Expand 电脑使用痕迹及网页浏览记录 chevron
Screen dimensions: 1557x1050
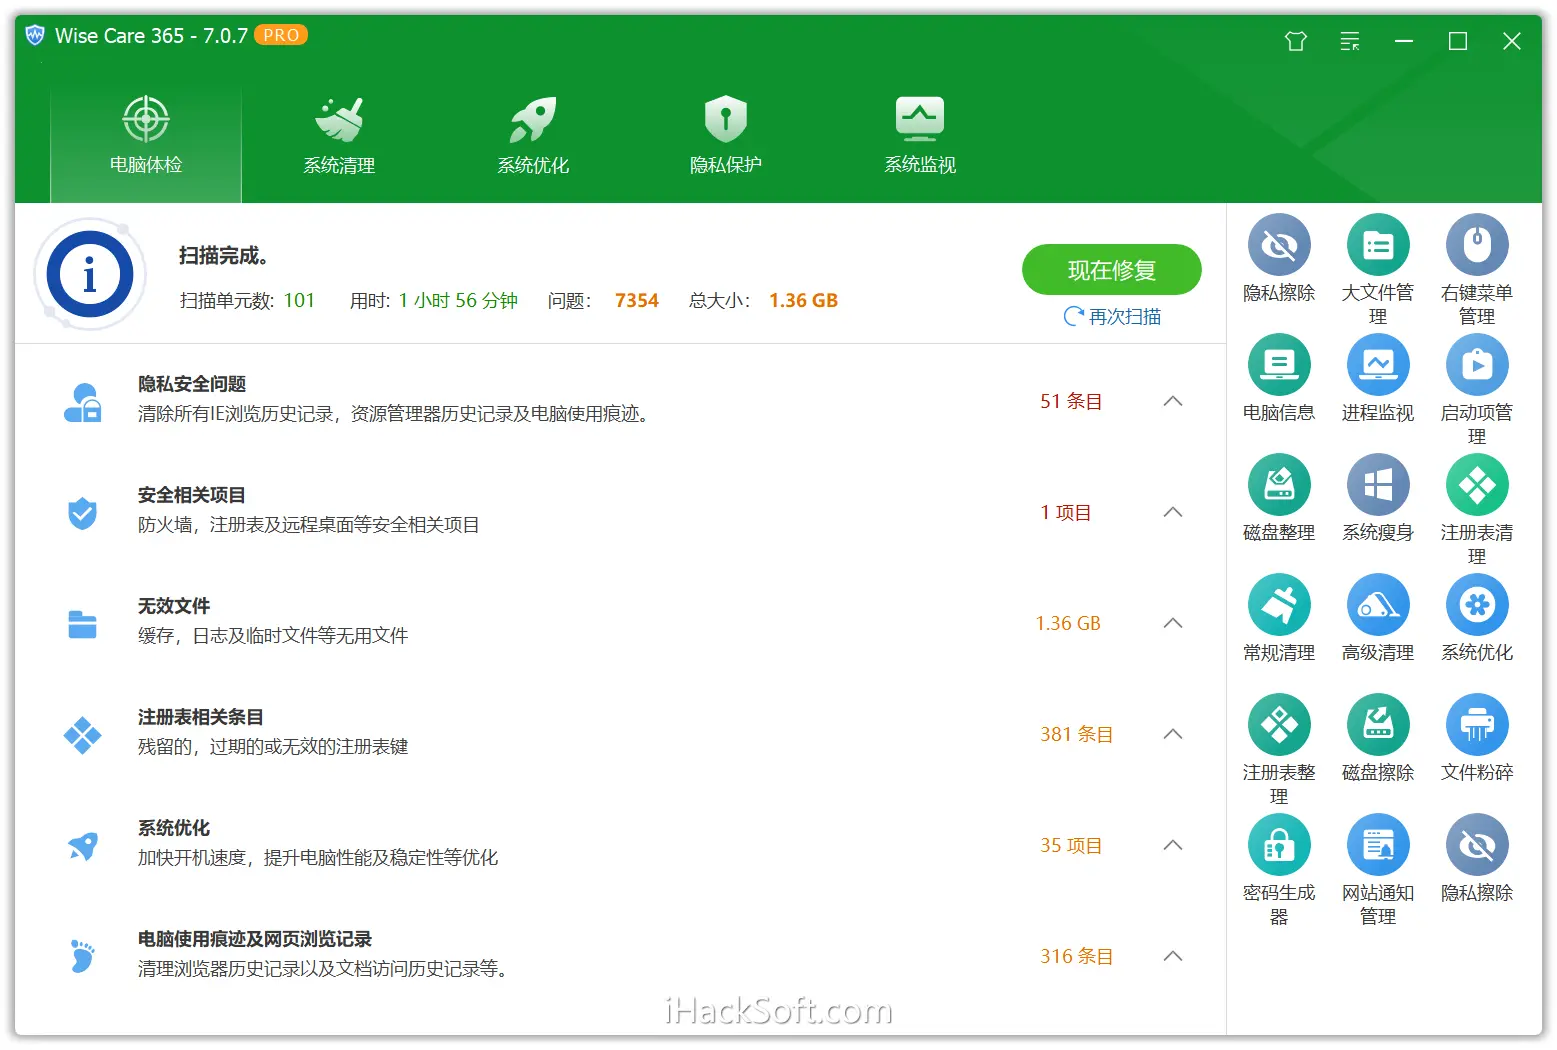[x=1173, y=956]
